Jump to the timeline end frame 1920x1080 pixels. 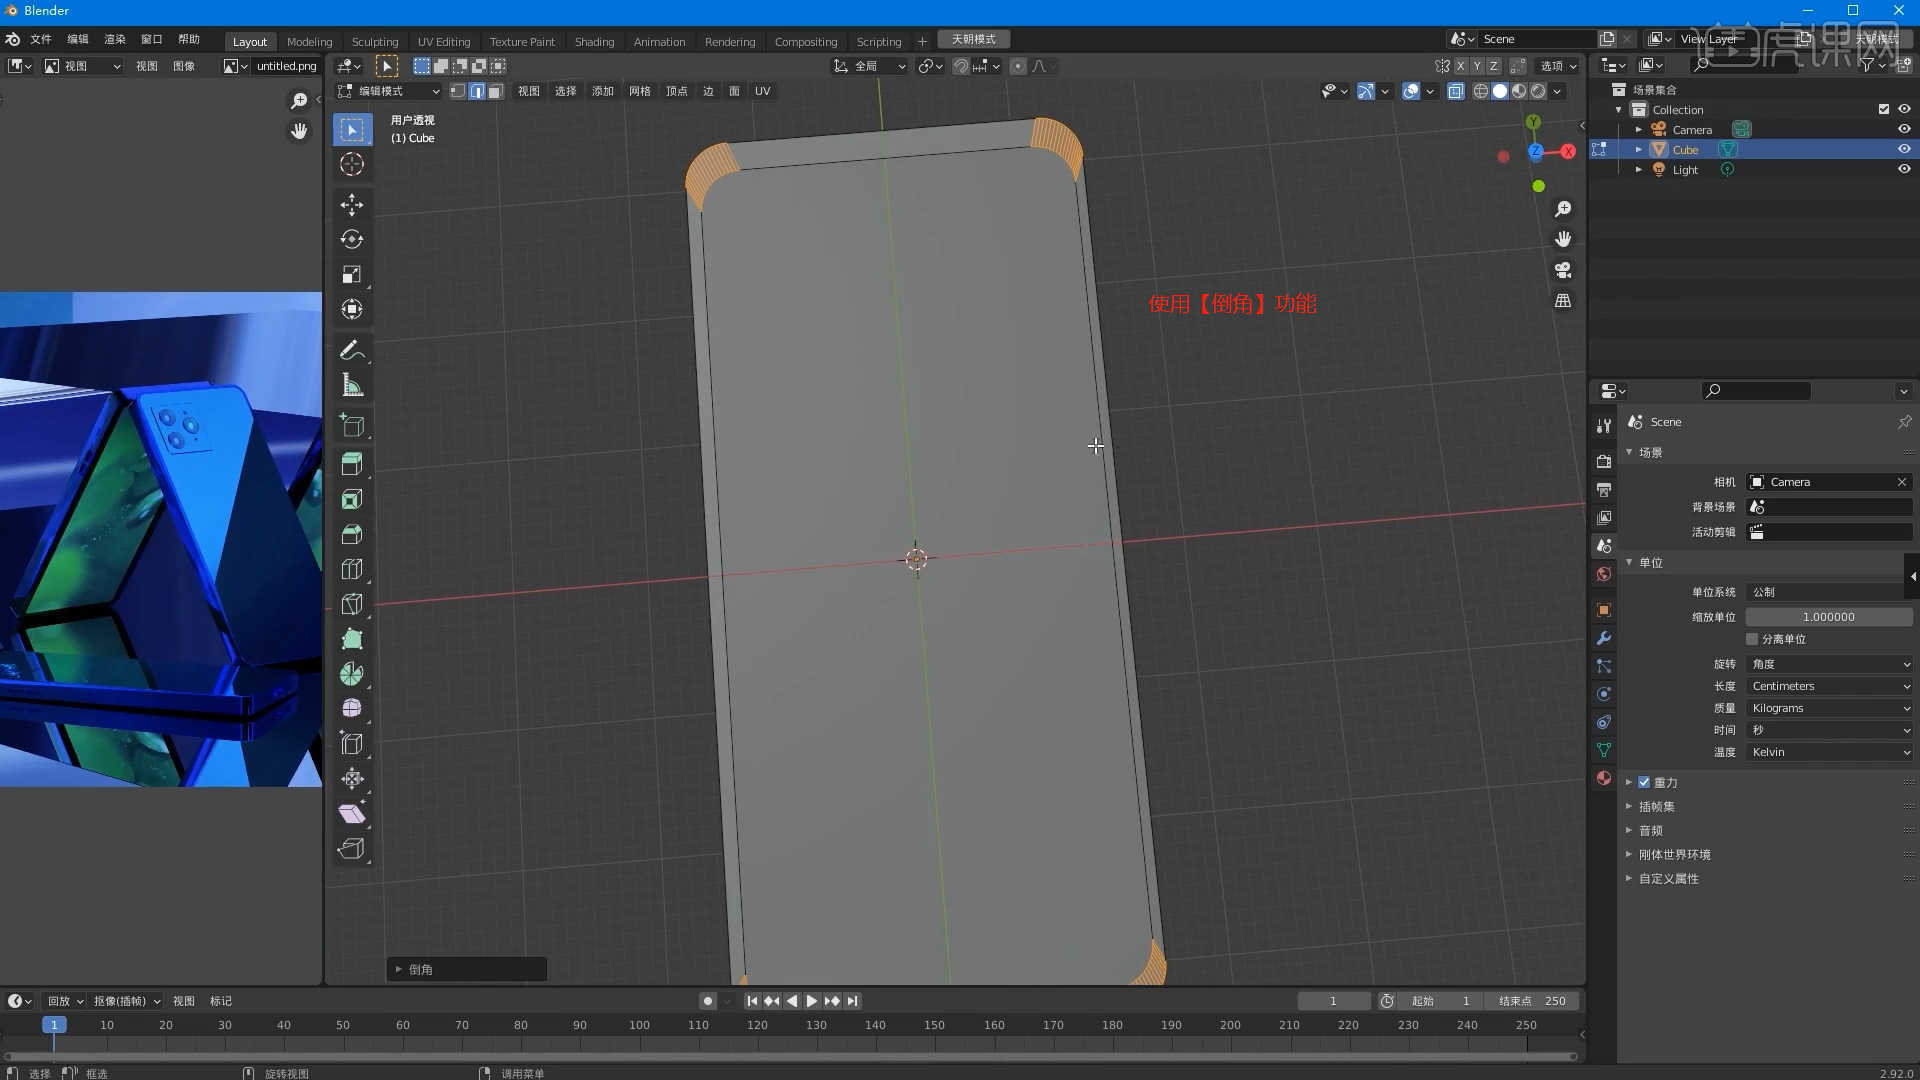click(x=852, y=1001)
